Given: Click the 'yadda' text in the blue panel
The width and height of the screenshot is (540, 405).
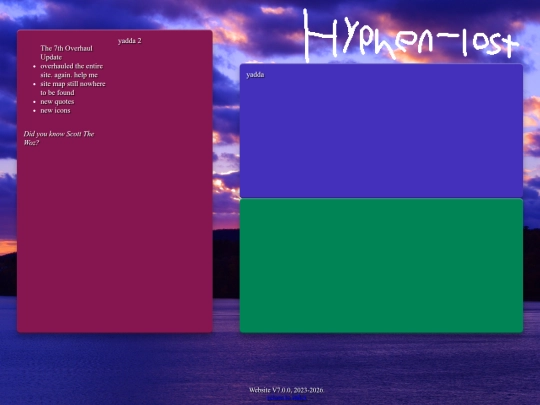Looking at the screenshot, I should [x=256, y=75].
